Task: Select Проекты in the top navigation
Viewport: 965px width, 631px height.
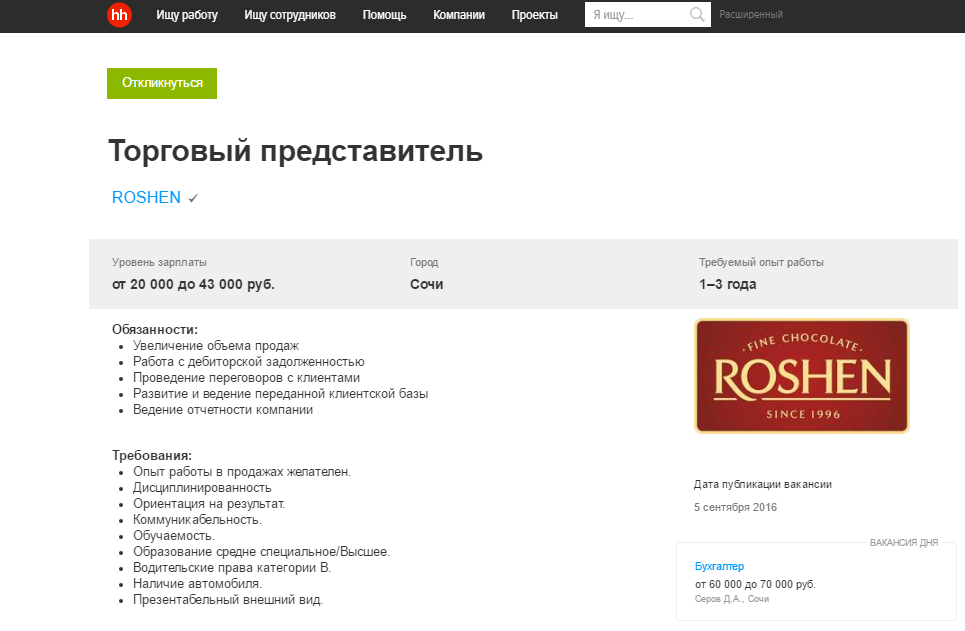Action: point(534,15)
